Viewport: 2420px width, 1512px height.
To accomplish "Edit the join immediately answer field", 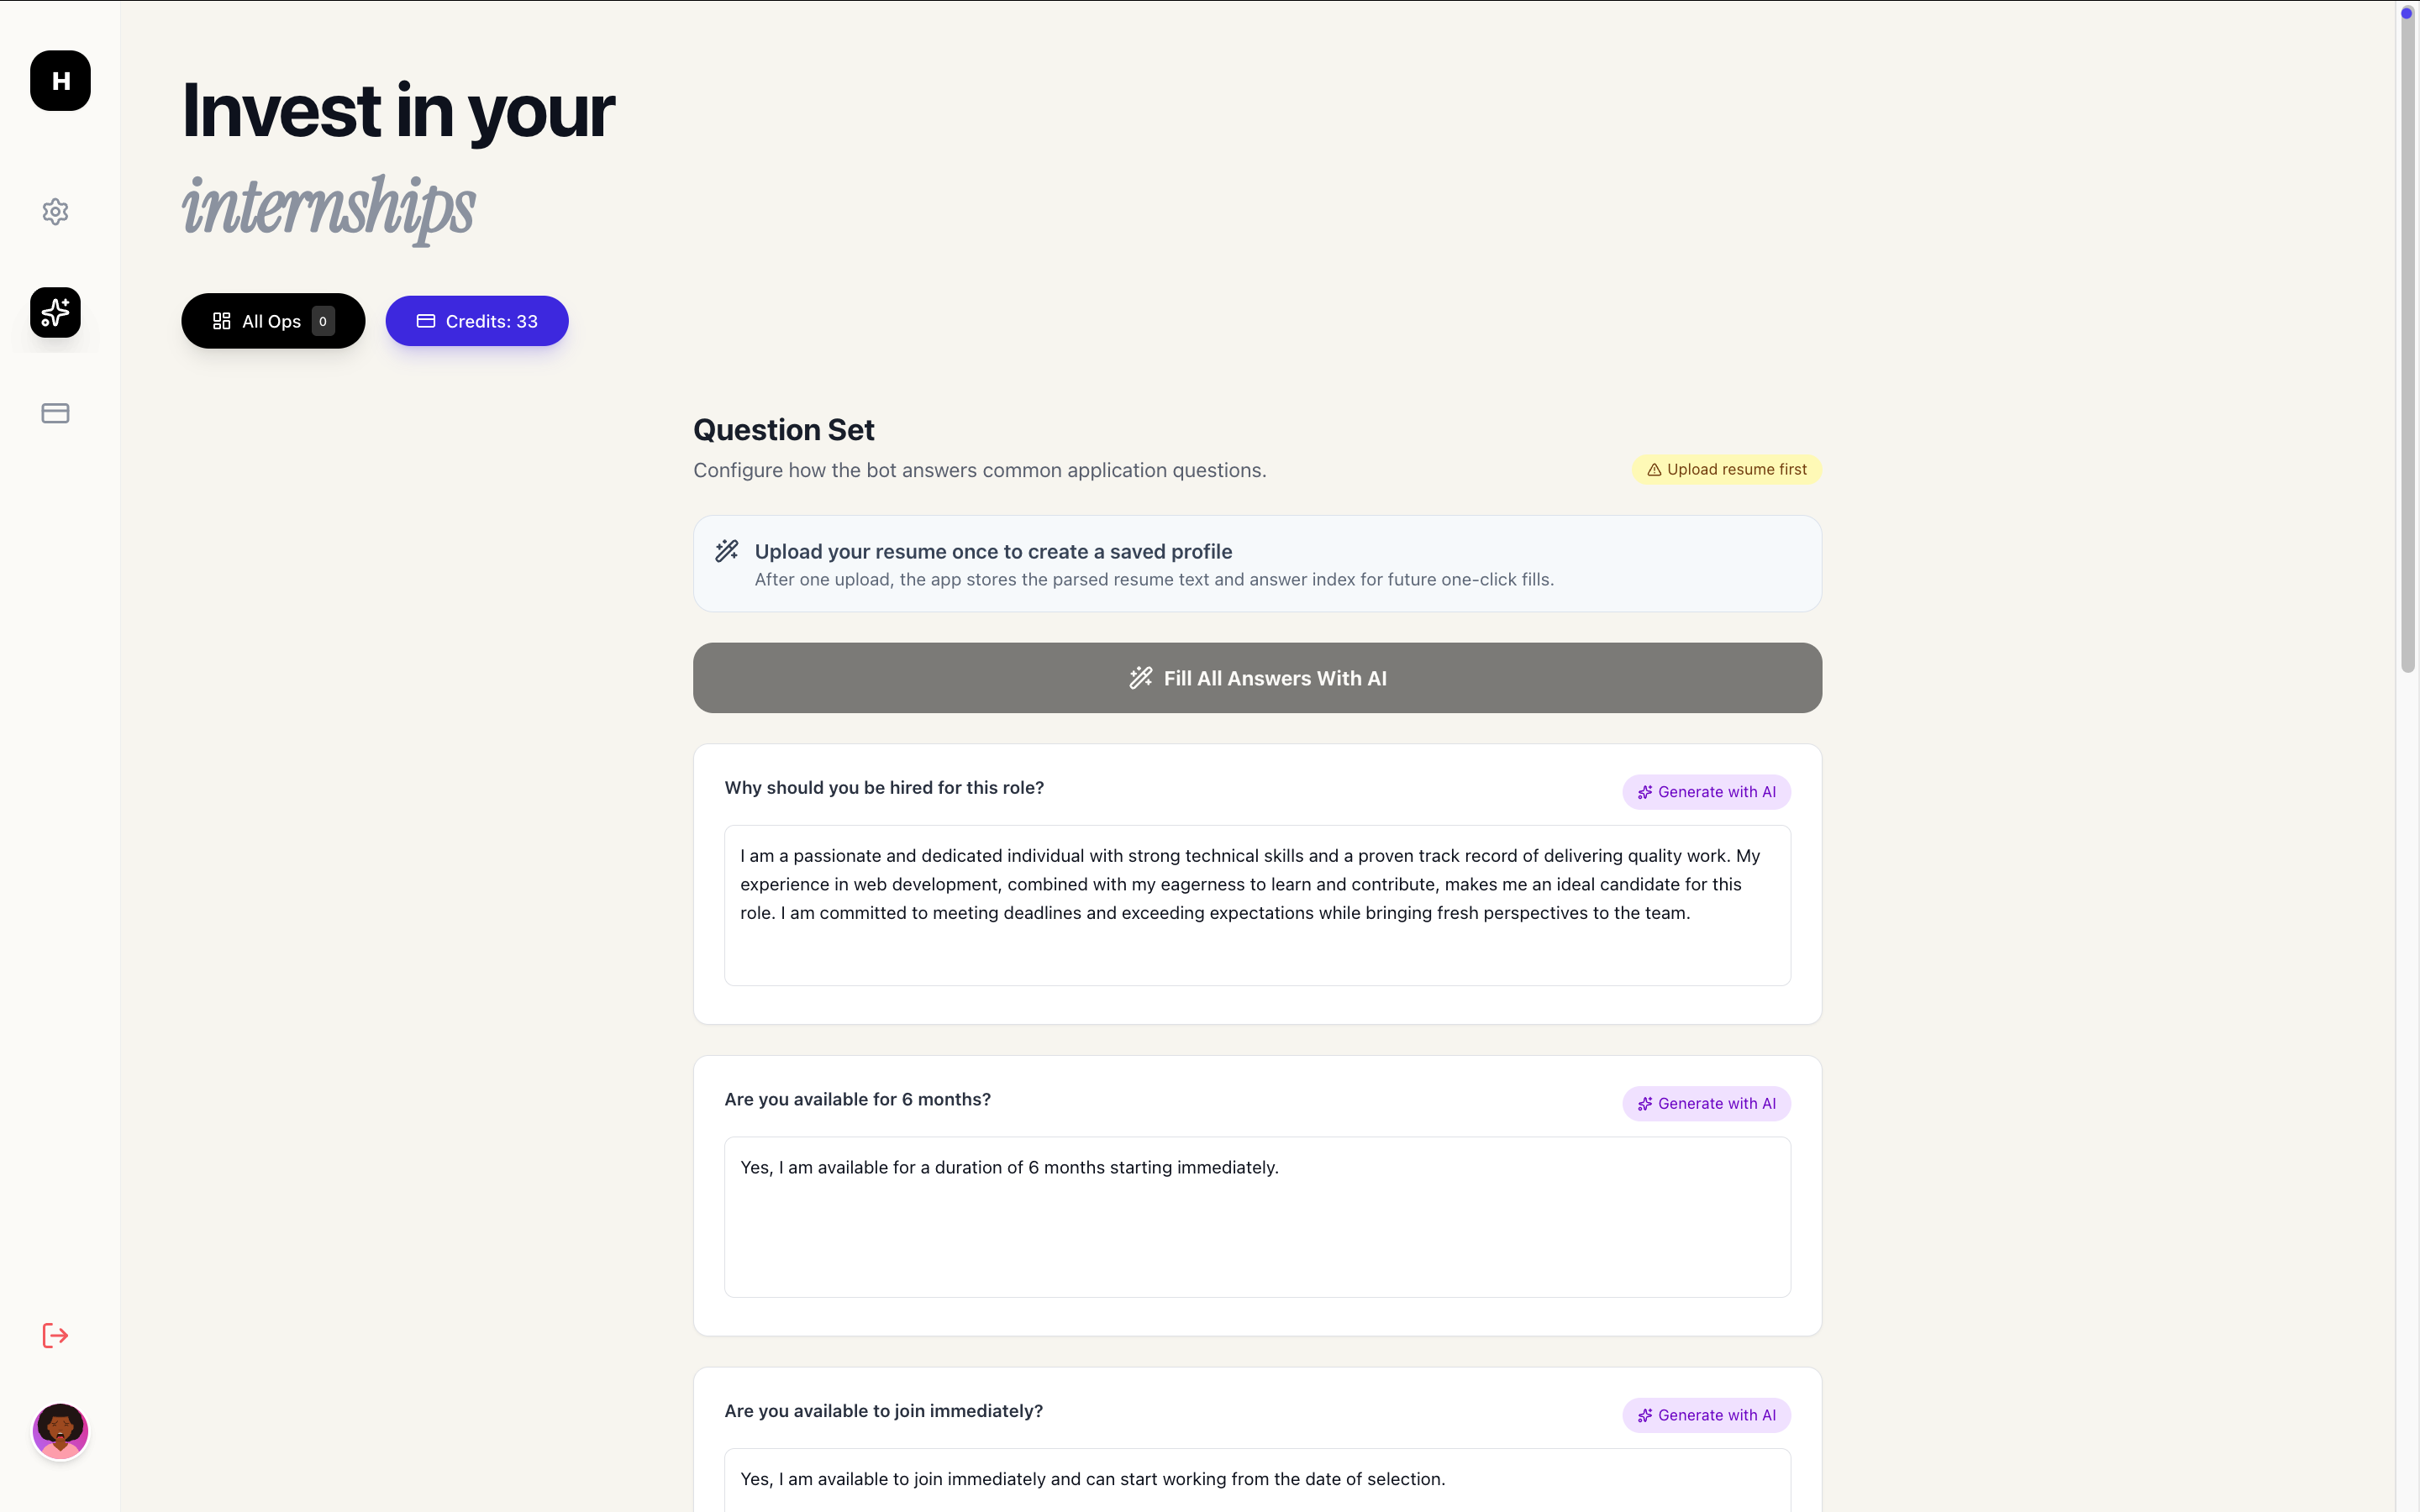I will pyautogui.click(x=1257, y=1481).
